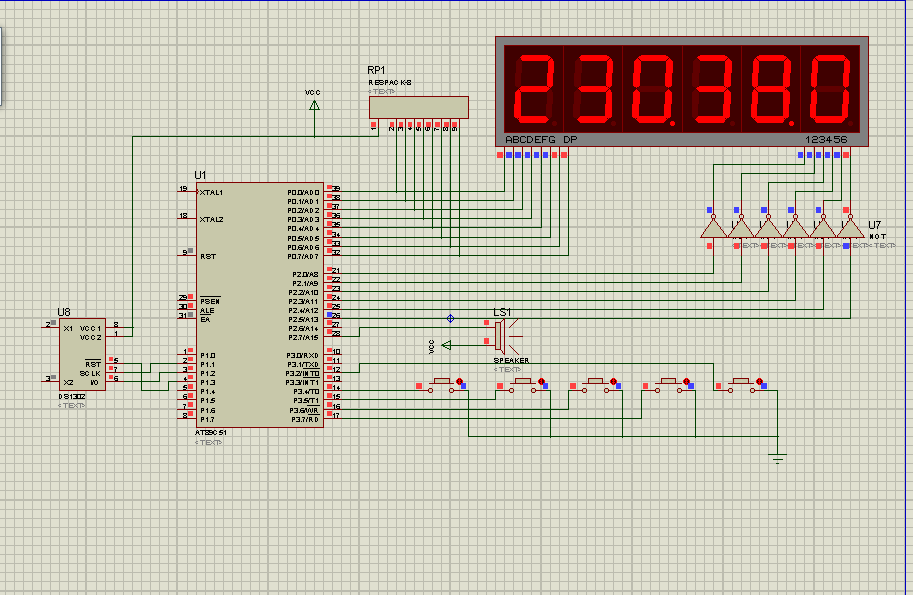The width and height of the screenshot is (913, 595).
Task: Click the rightmost NOT gate next to U7
Action: (x=850, y=228)
